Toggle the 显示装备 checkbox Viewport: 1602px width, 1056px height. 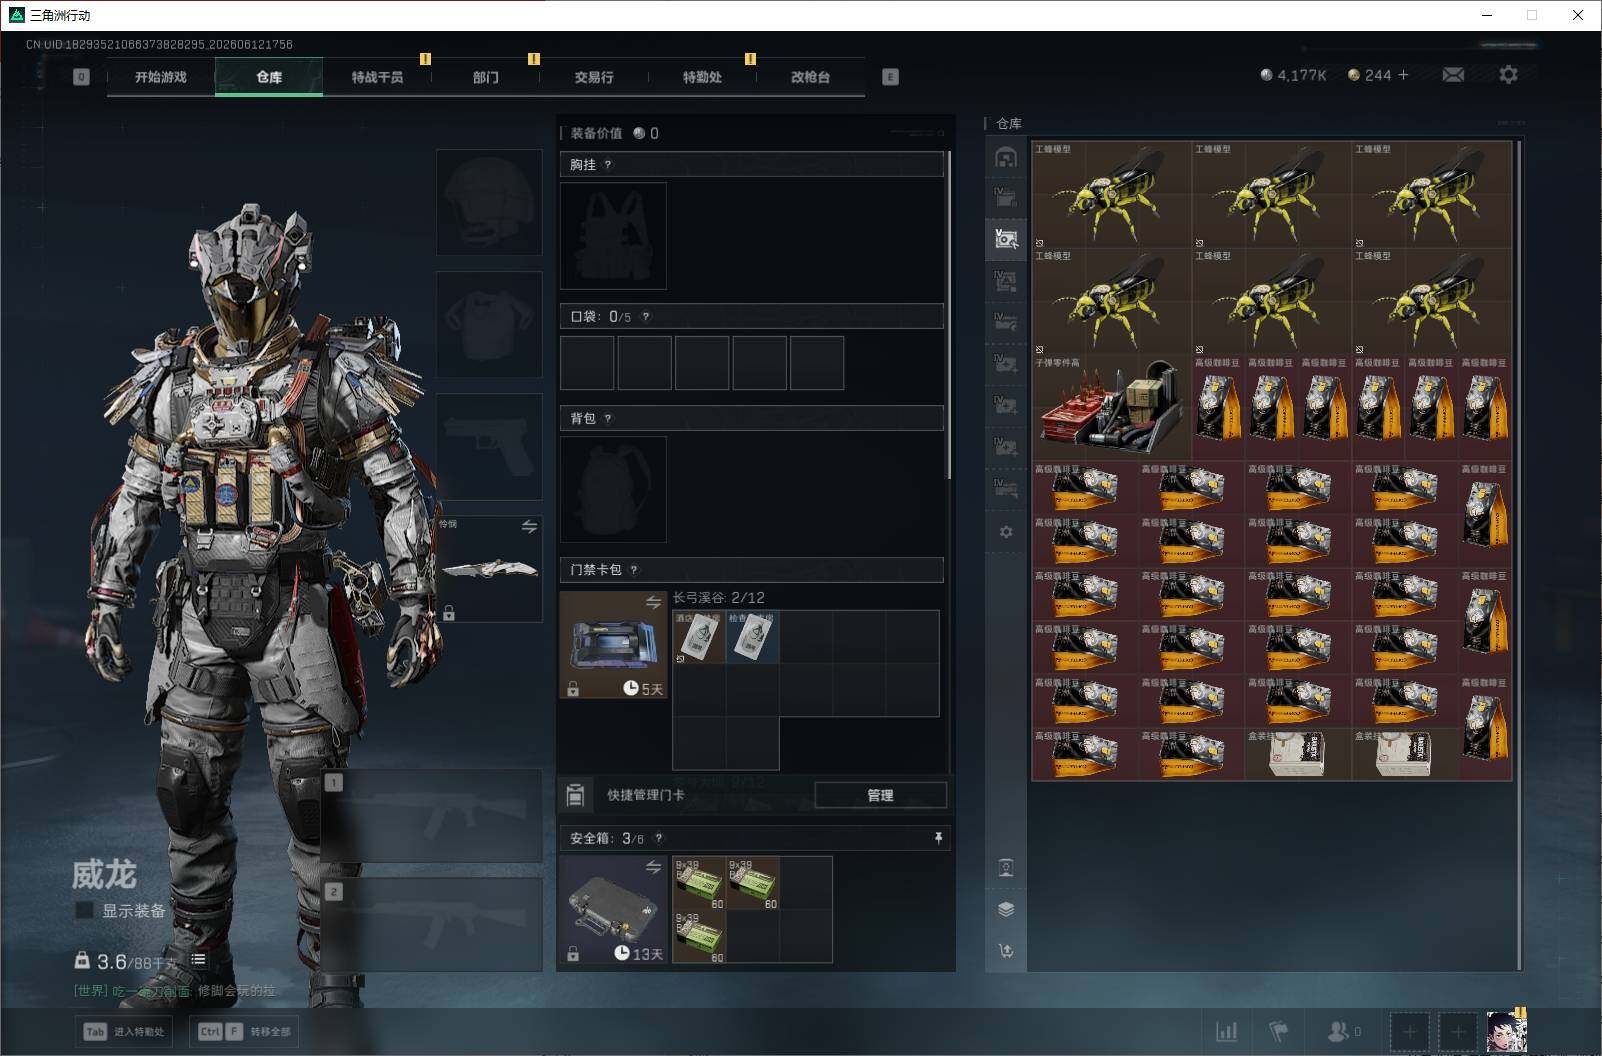[x=85, y=910]
